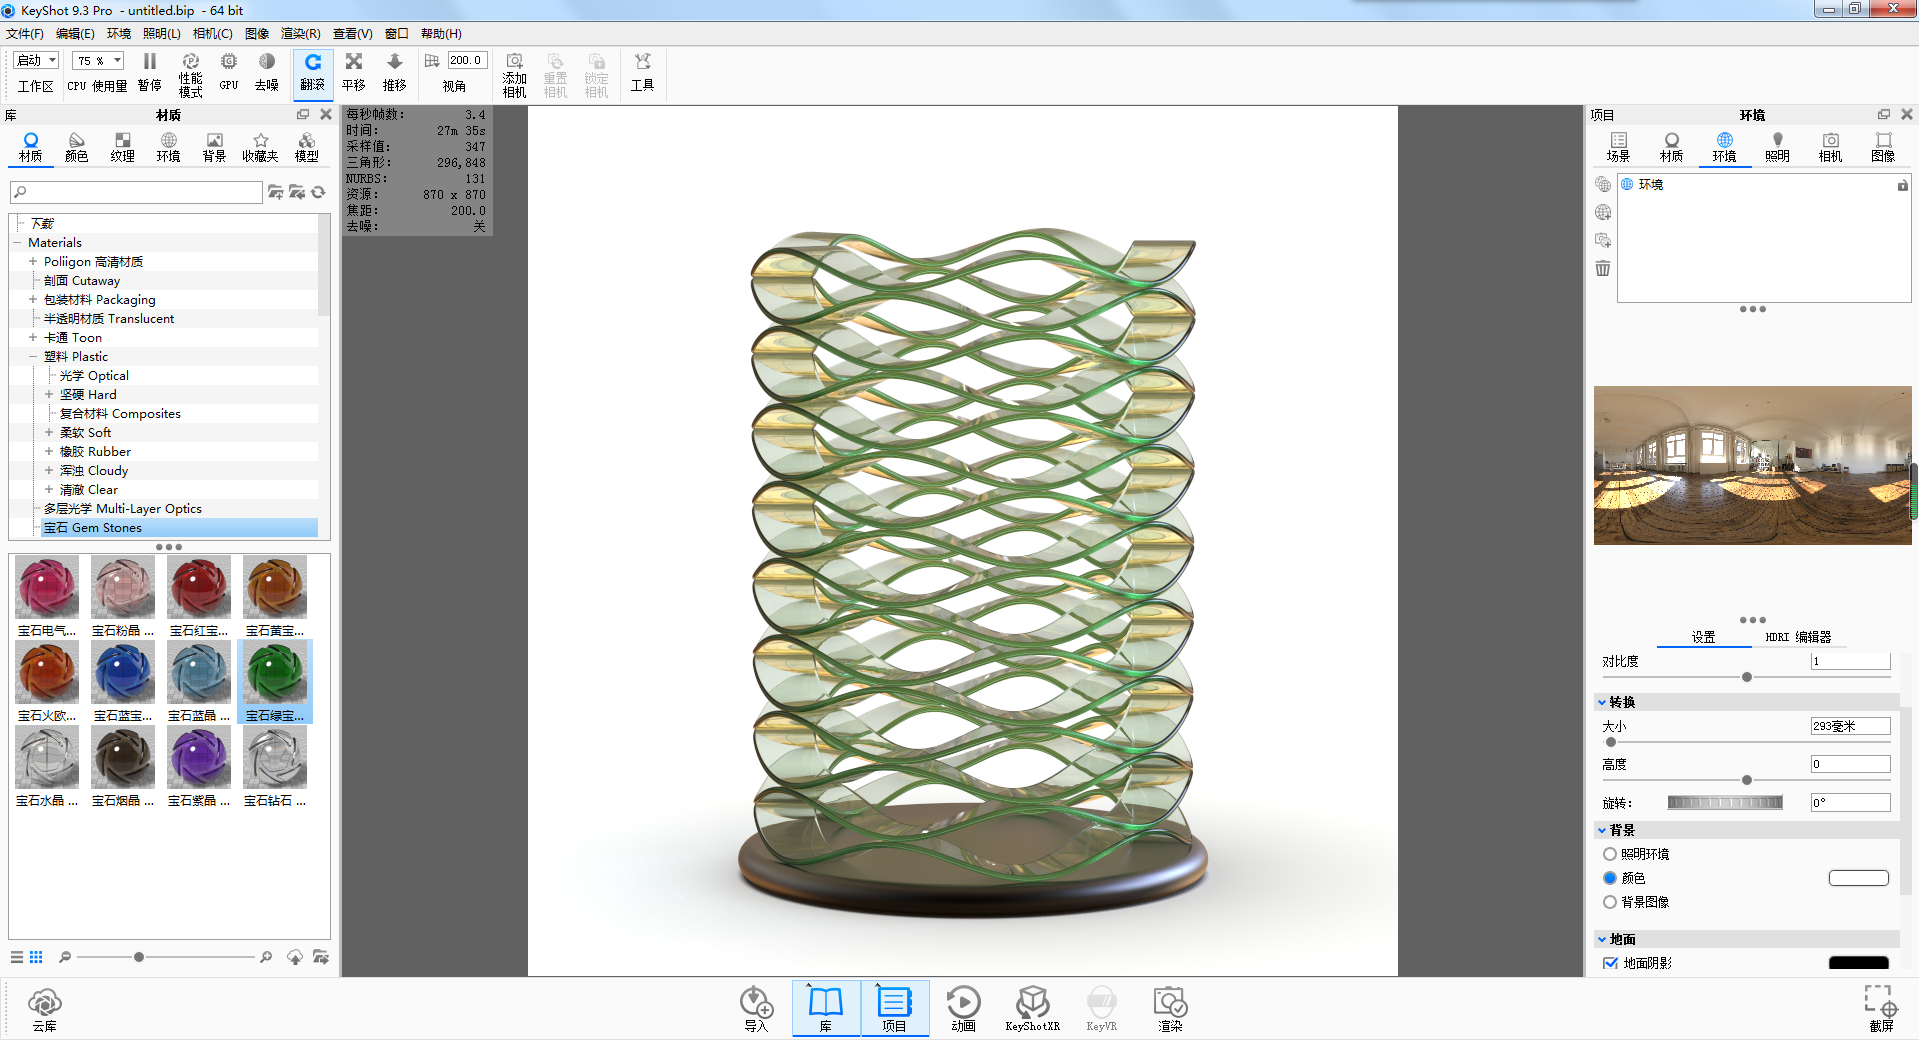1919x1040 pixels.
Task: Click the add-folder icon beside library search
Action: (x=276, y=192)
